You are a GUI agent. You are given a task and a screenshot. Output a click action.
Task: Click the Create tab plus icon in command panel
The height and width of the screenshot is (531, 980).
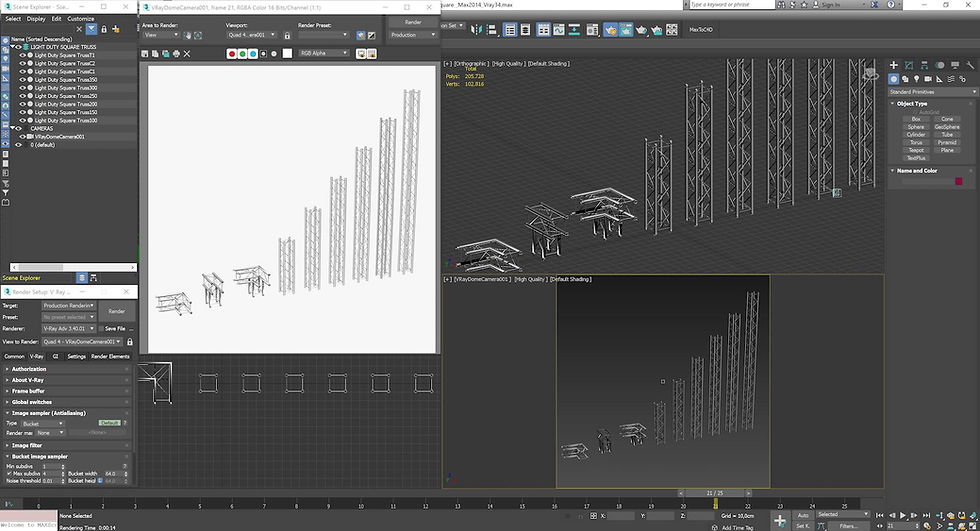894,66
